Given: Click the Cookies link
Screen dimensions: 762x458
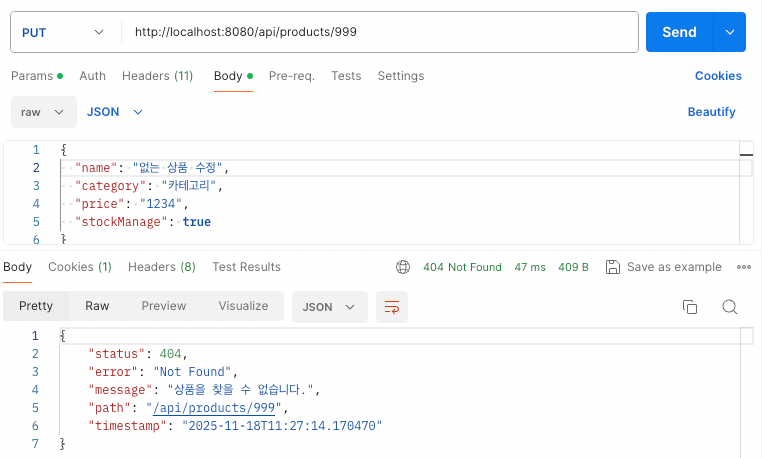Looking at the screenshot, I should coord(718,76).
